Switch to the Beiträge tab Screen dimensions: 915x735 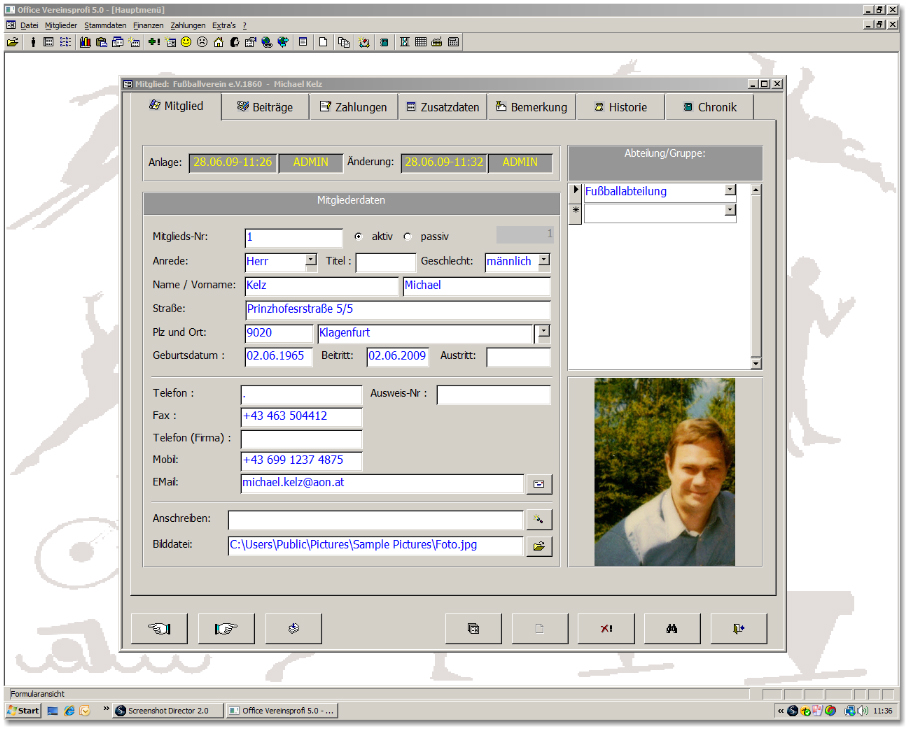point(265,107)
